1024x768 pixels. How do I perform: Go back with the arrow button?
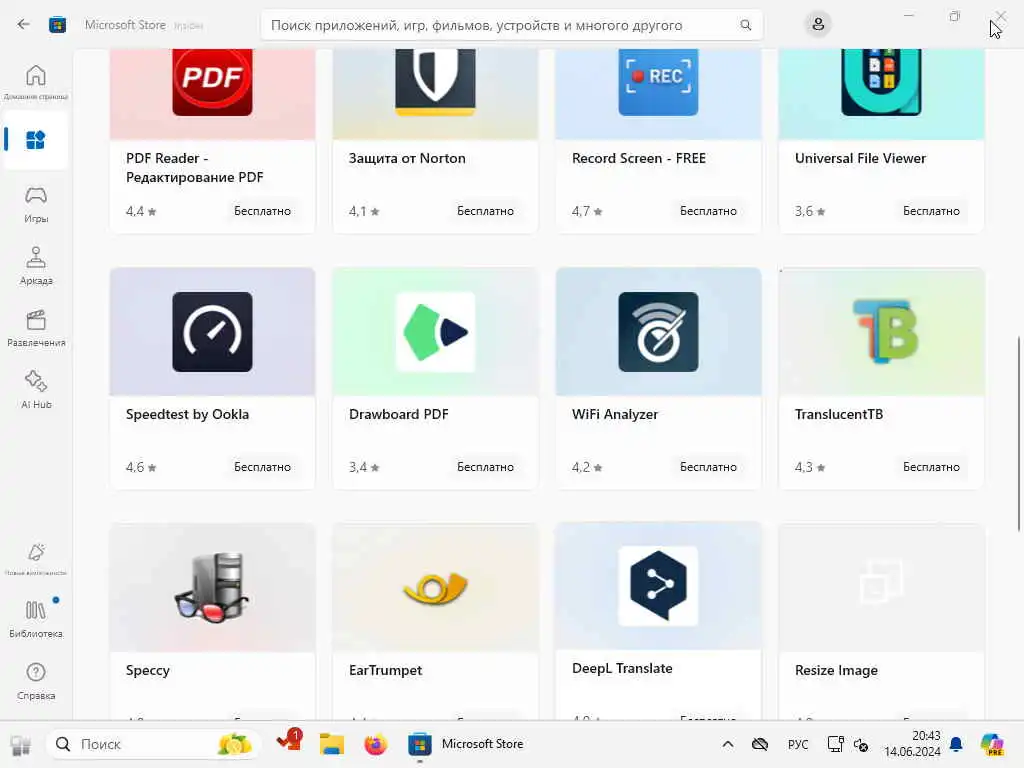pyautogui.click(x=24, y=25)
